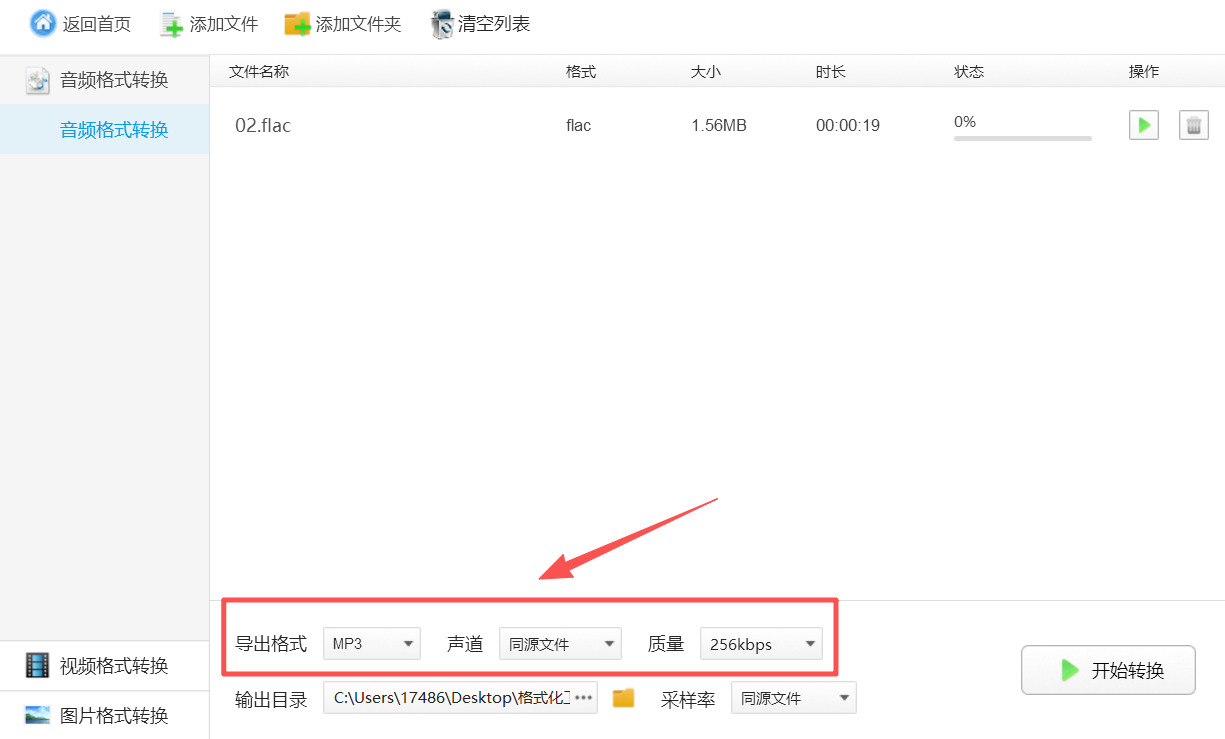Click the flac format cell

578,125
